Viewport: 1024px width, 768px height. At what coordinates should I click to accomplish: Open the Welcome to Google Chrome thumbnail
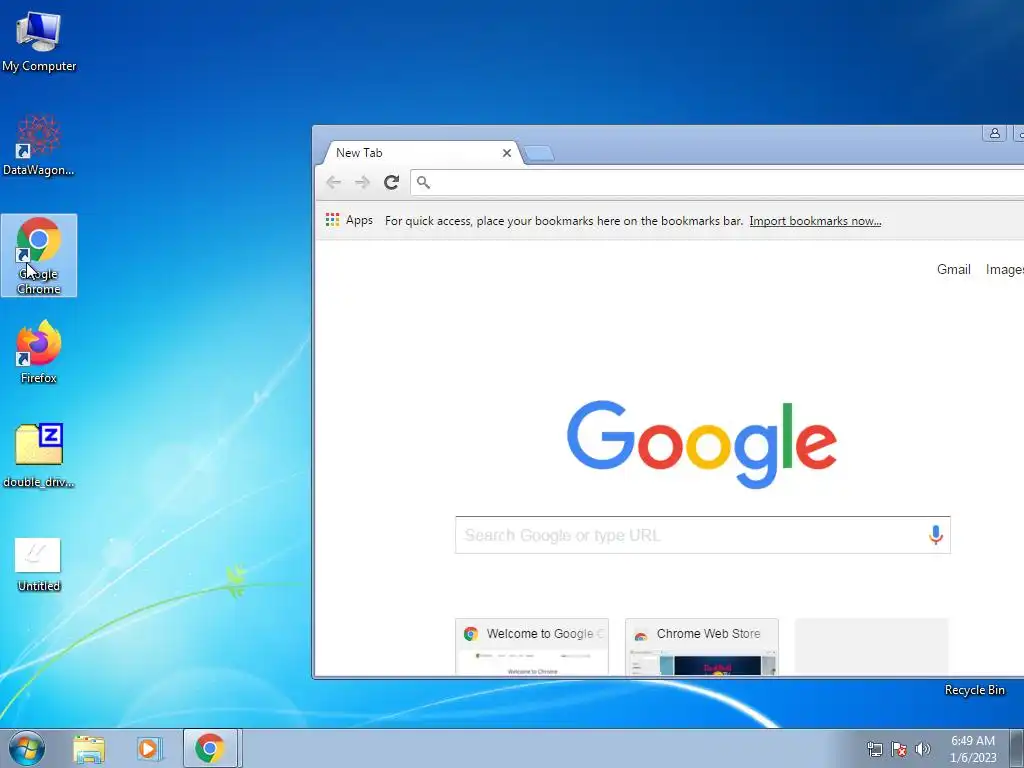pyautogui.click(x=532, y=647)
